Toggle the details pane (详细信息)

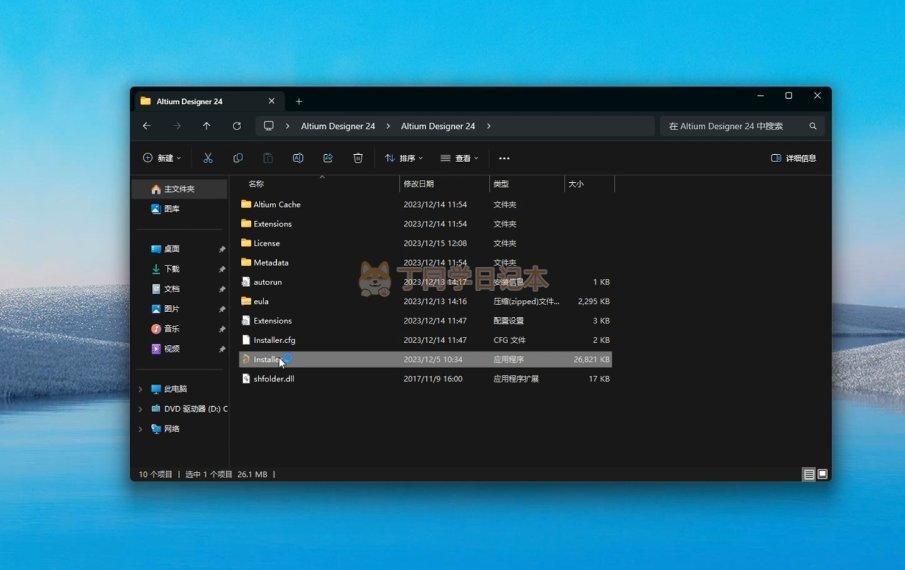coord(793,158)
